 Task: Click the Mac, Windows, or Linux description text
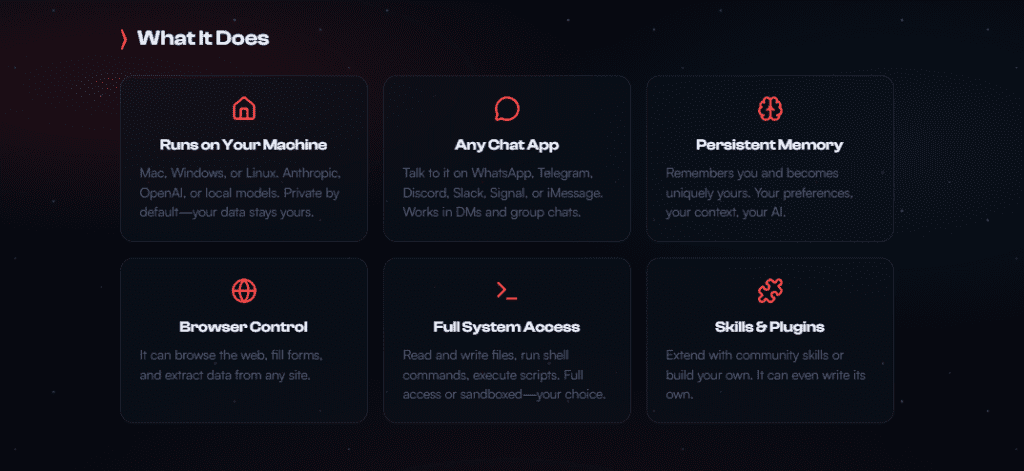pos(242,193)
